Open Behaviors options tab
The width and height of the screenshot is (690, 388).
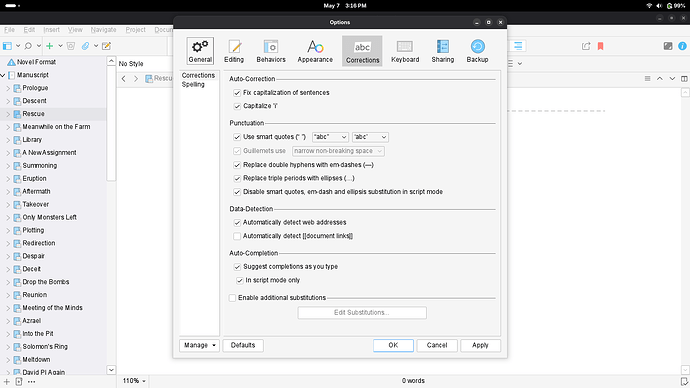pyautogui.click(x=271, y=51)
